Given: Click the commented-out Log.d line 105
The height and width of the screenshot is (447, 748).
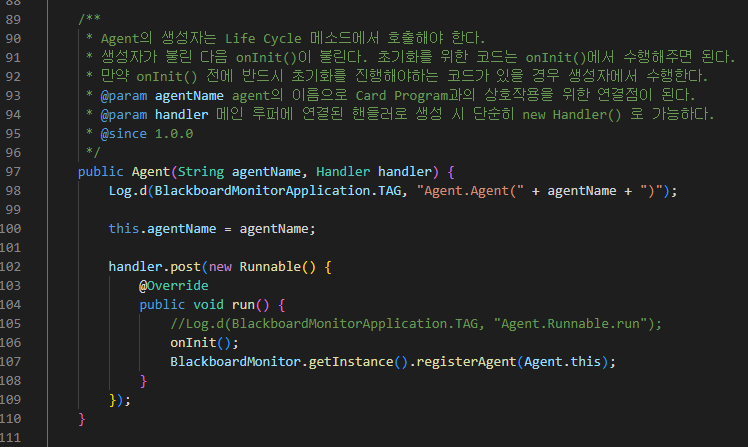Looking at the screenshot, I should tap(416, 324).
